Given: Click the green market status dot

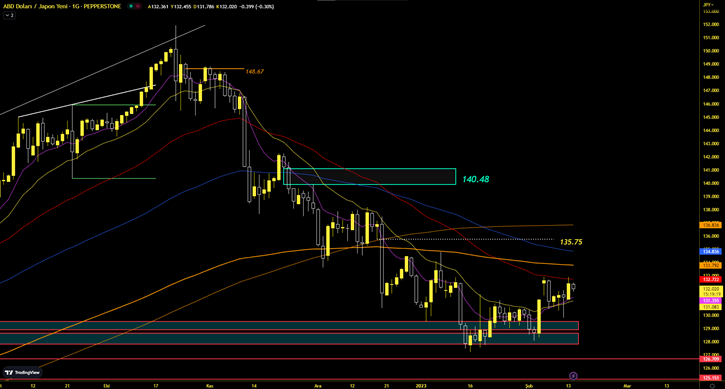Looking at the screenshot, I should tap(131, 6).
